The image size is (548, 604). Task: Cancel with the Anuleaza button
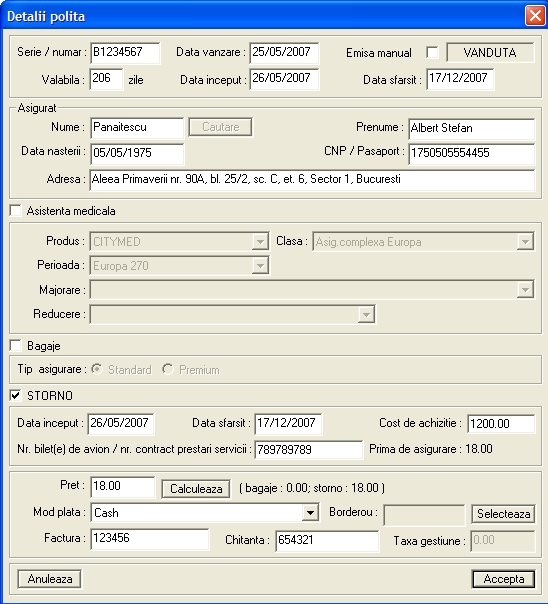(x=49, y=579)
